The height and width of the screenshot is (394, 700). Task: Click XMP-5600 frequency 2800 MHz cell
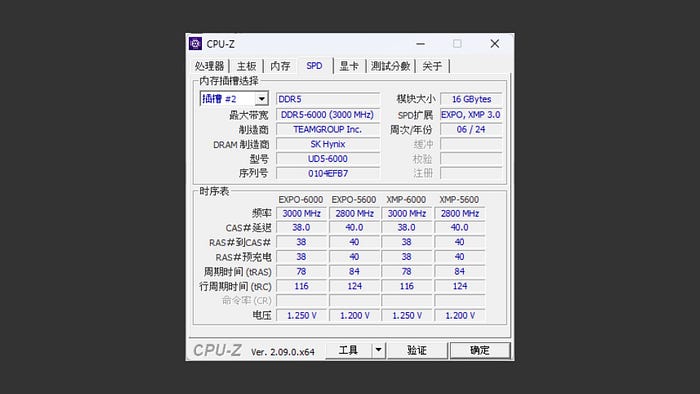[x=460, y=213]
